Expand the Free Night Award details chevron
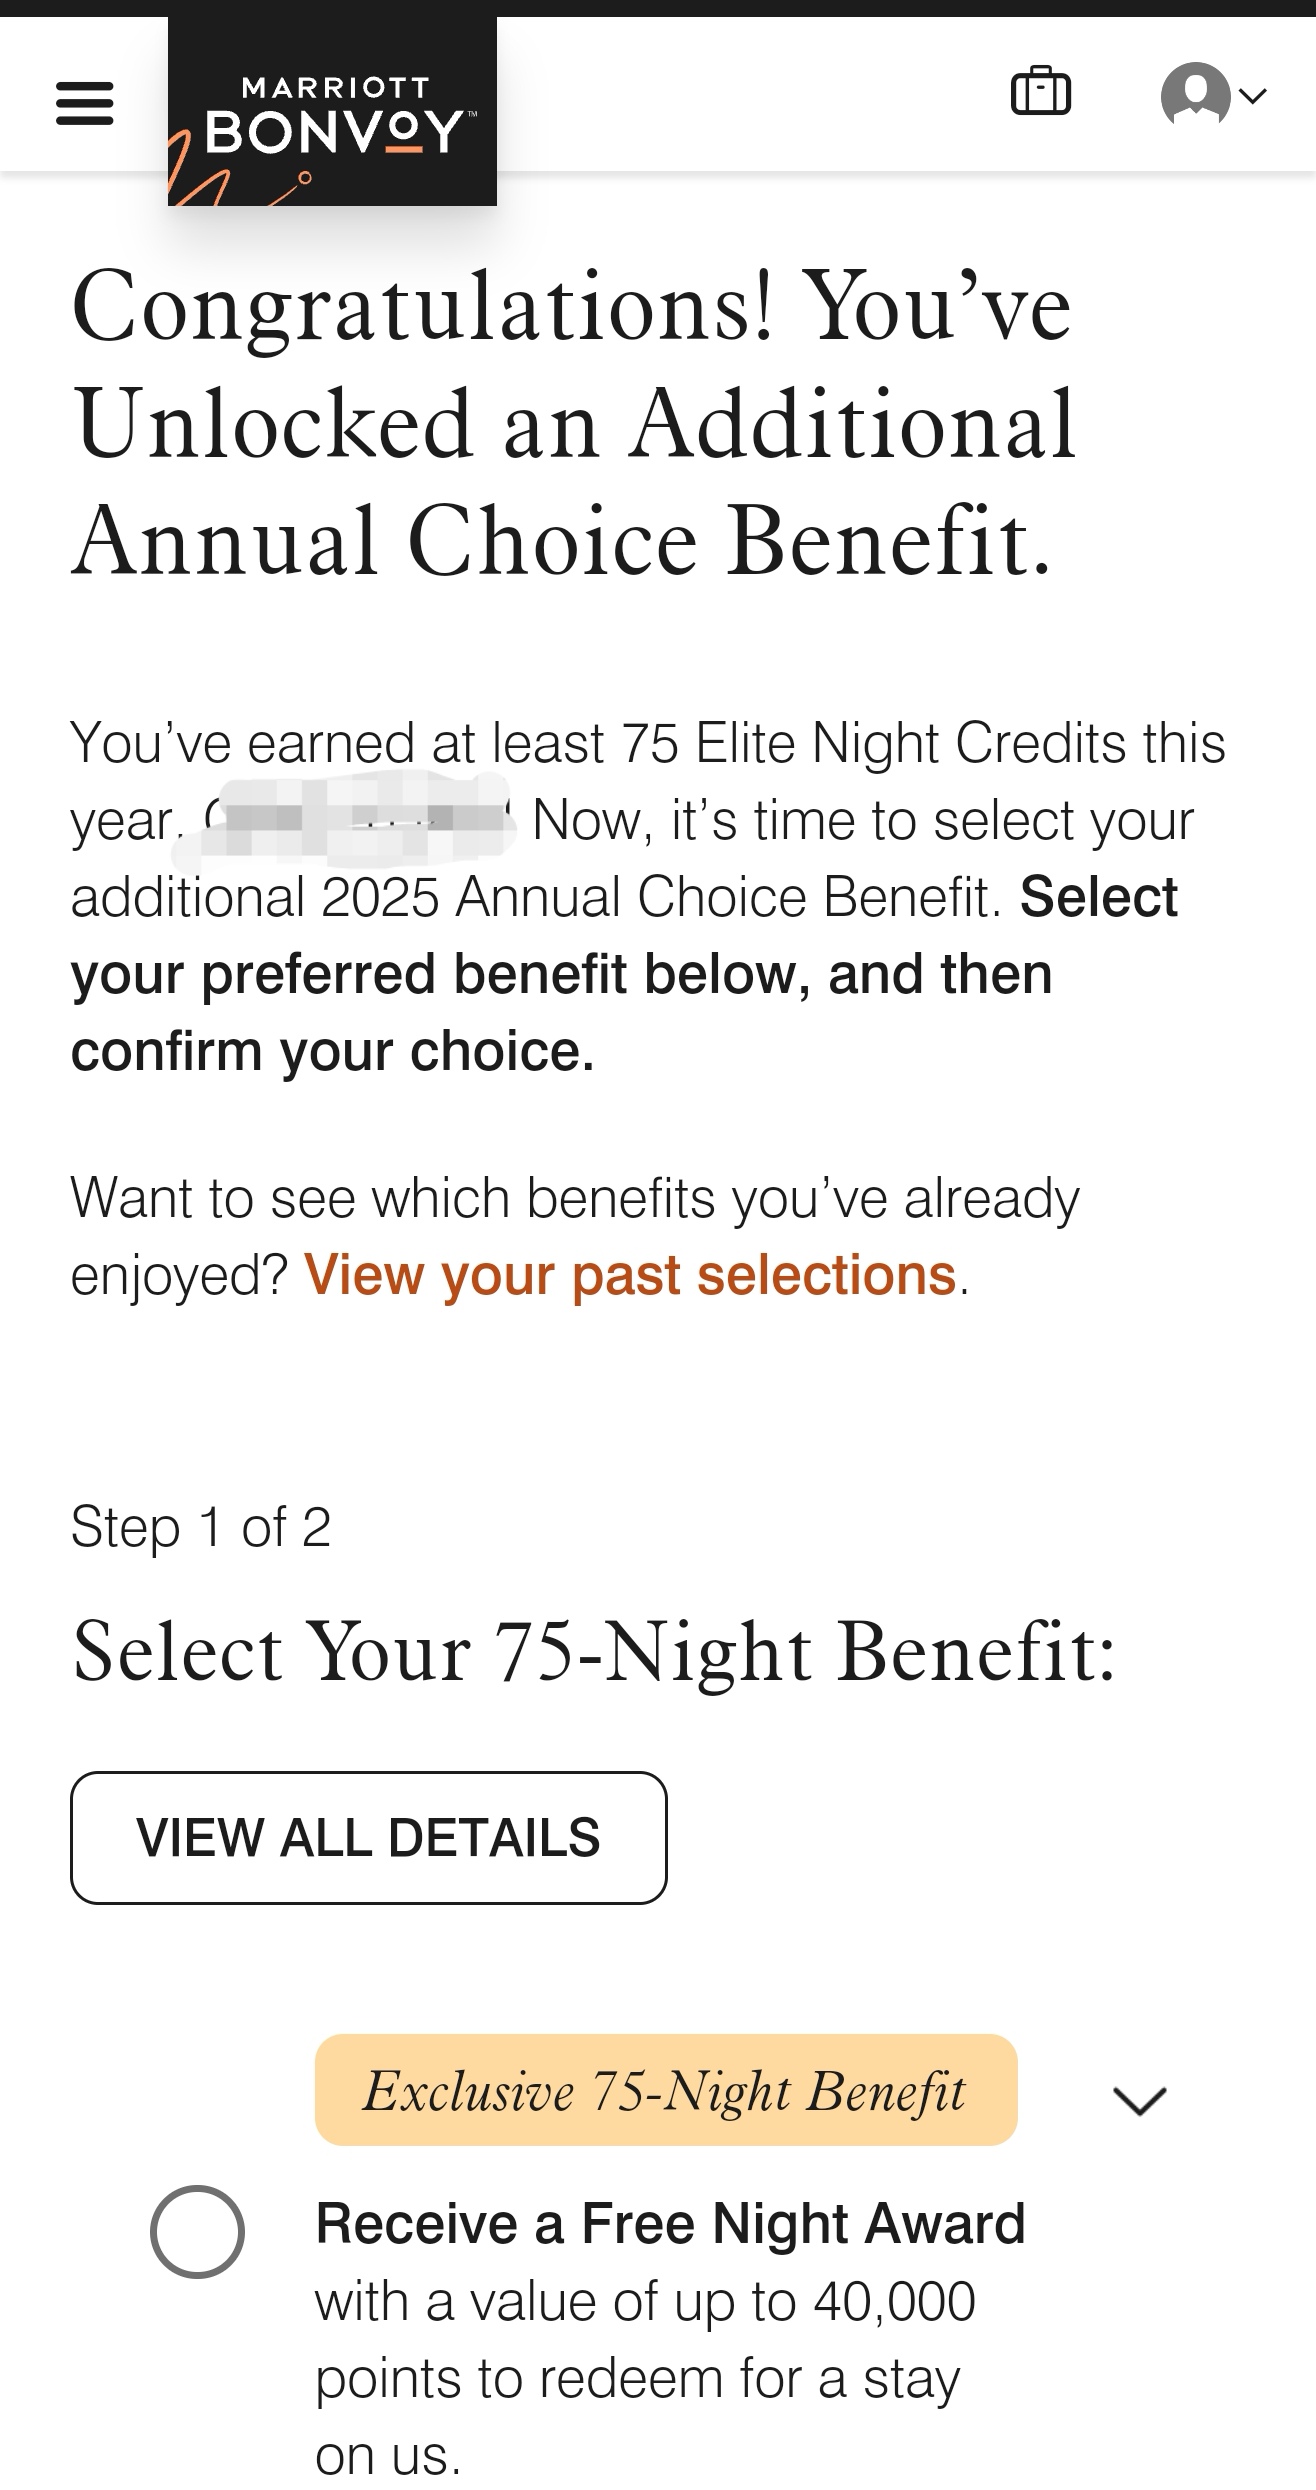The height and width of the screenshot is (2490, 1316). [1139, 2101]
